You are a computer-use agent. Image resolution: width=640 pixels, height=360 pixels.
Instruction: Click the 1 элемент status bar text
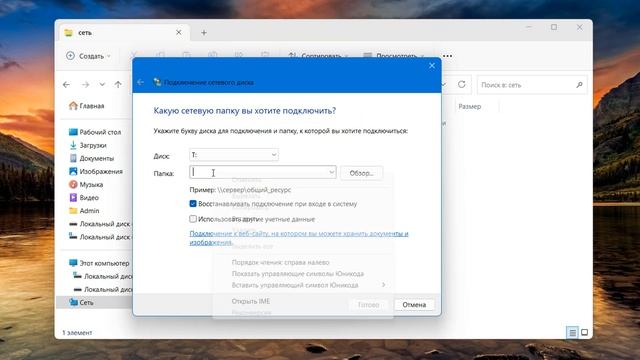tap(77, 333)
